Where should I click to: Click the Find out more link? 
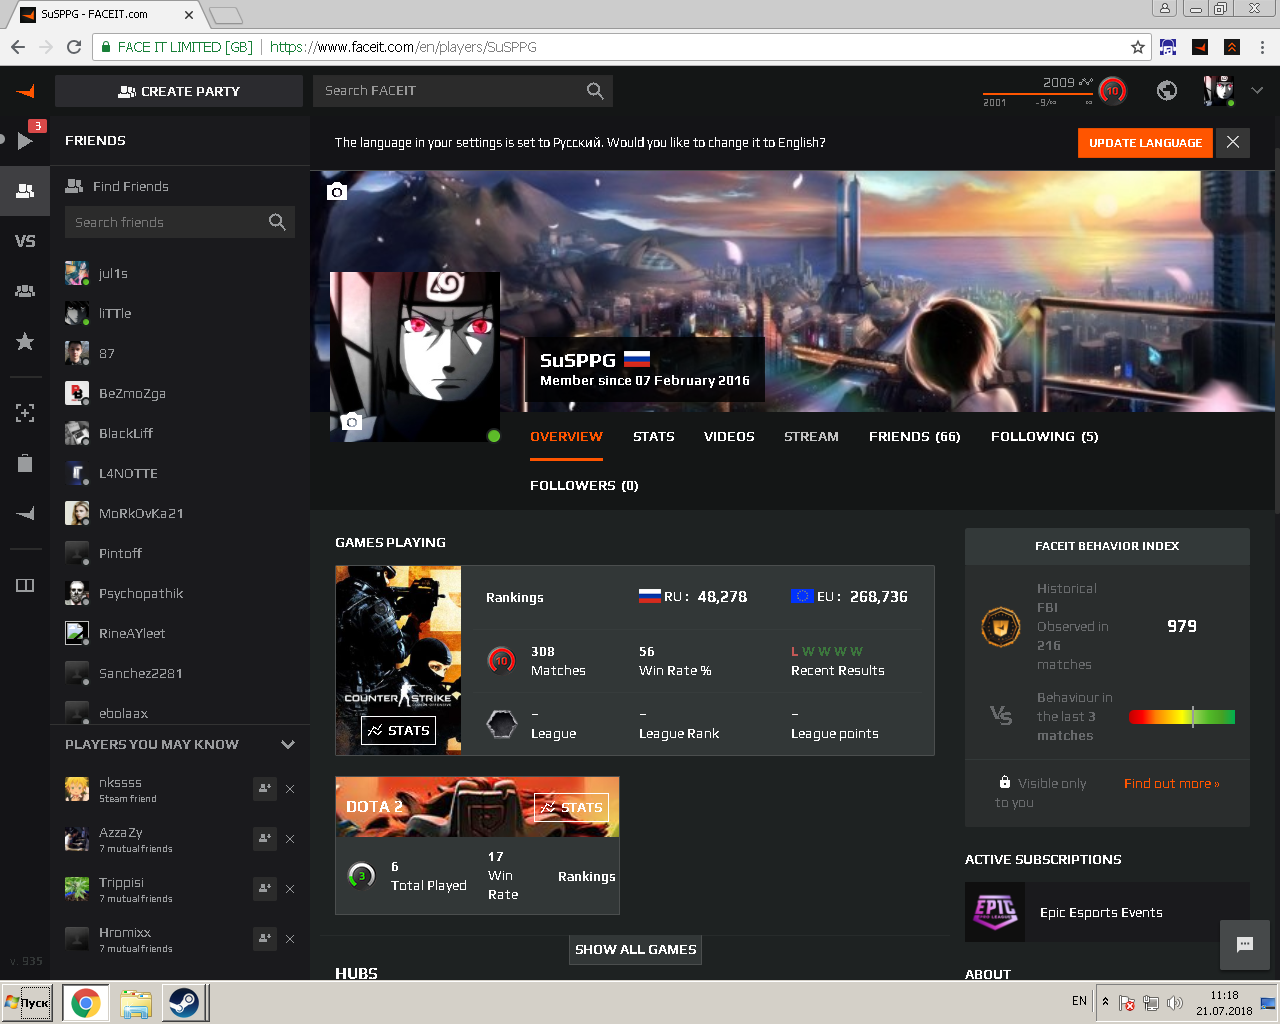pyautogui.click(x=1171, y=784)
